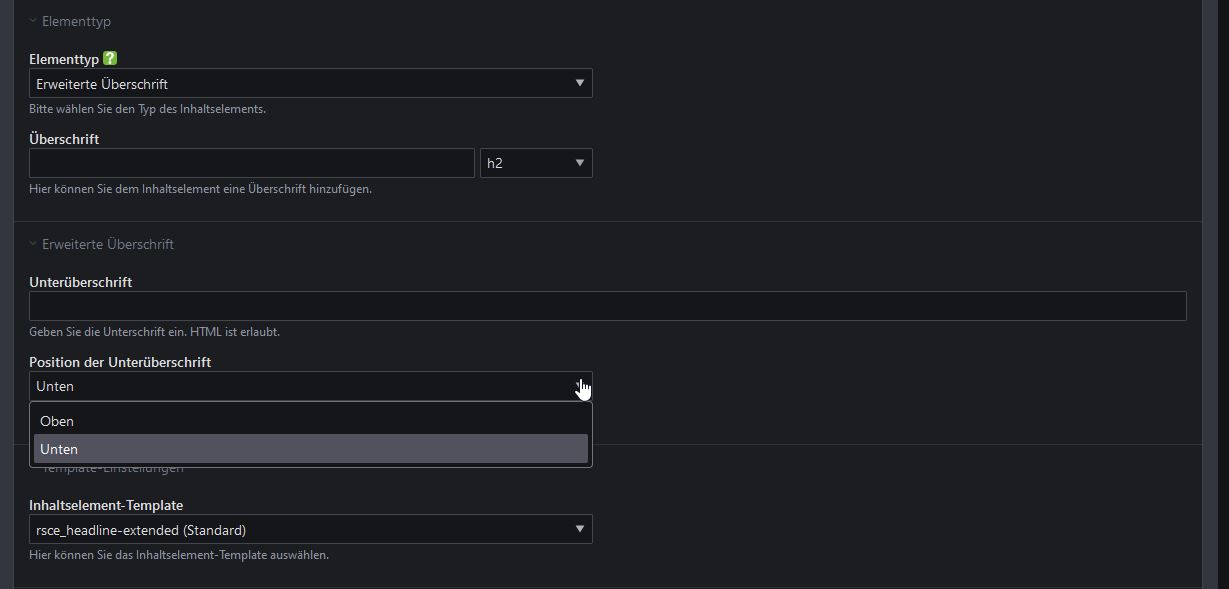Click the Elementtyp field label

click(x=65, y=60)
